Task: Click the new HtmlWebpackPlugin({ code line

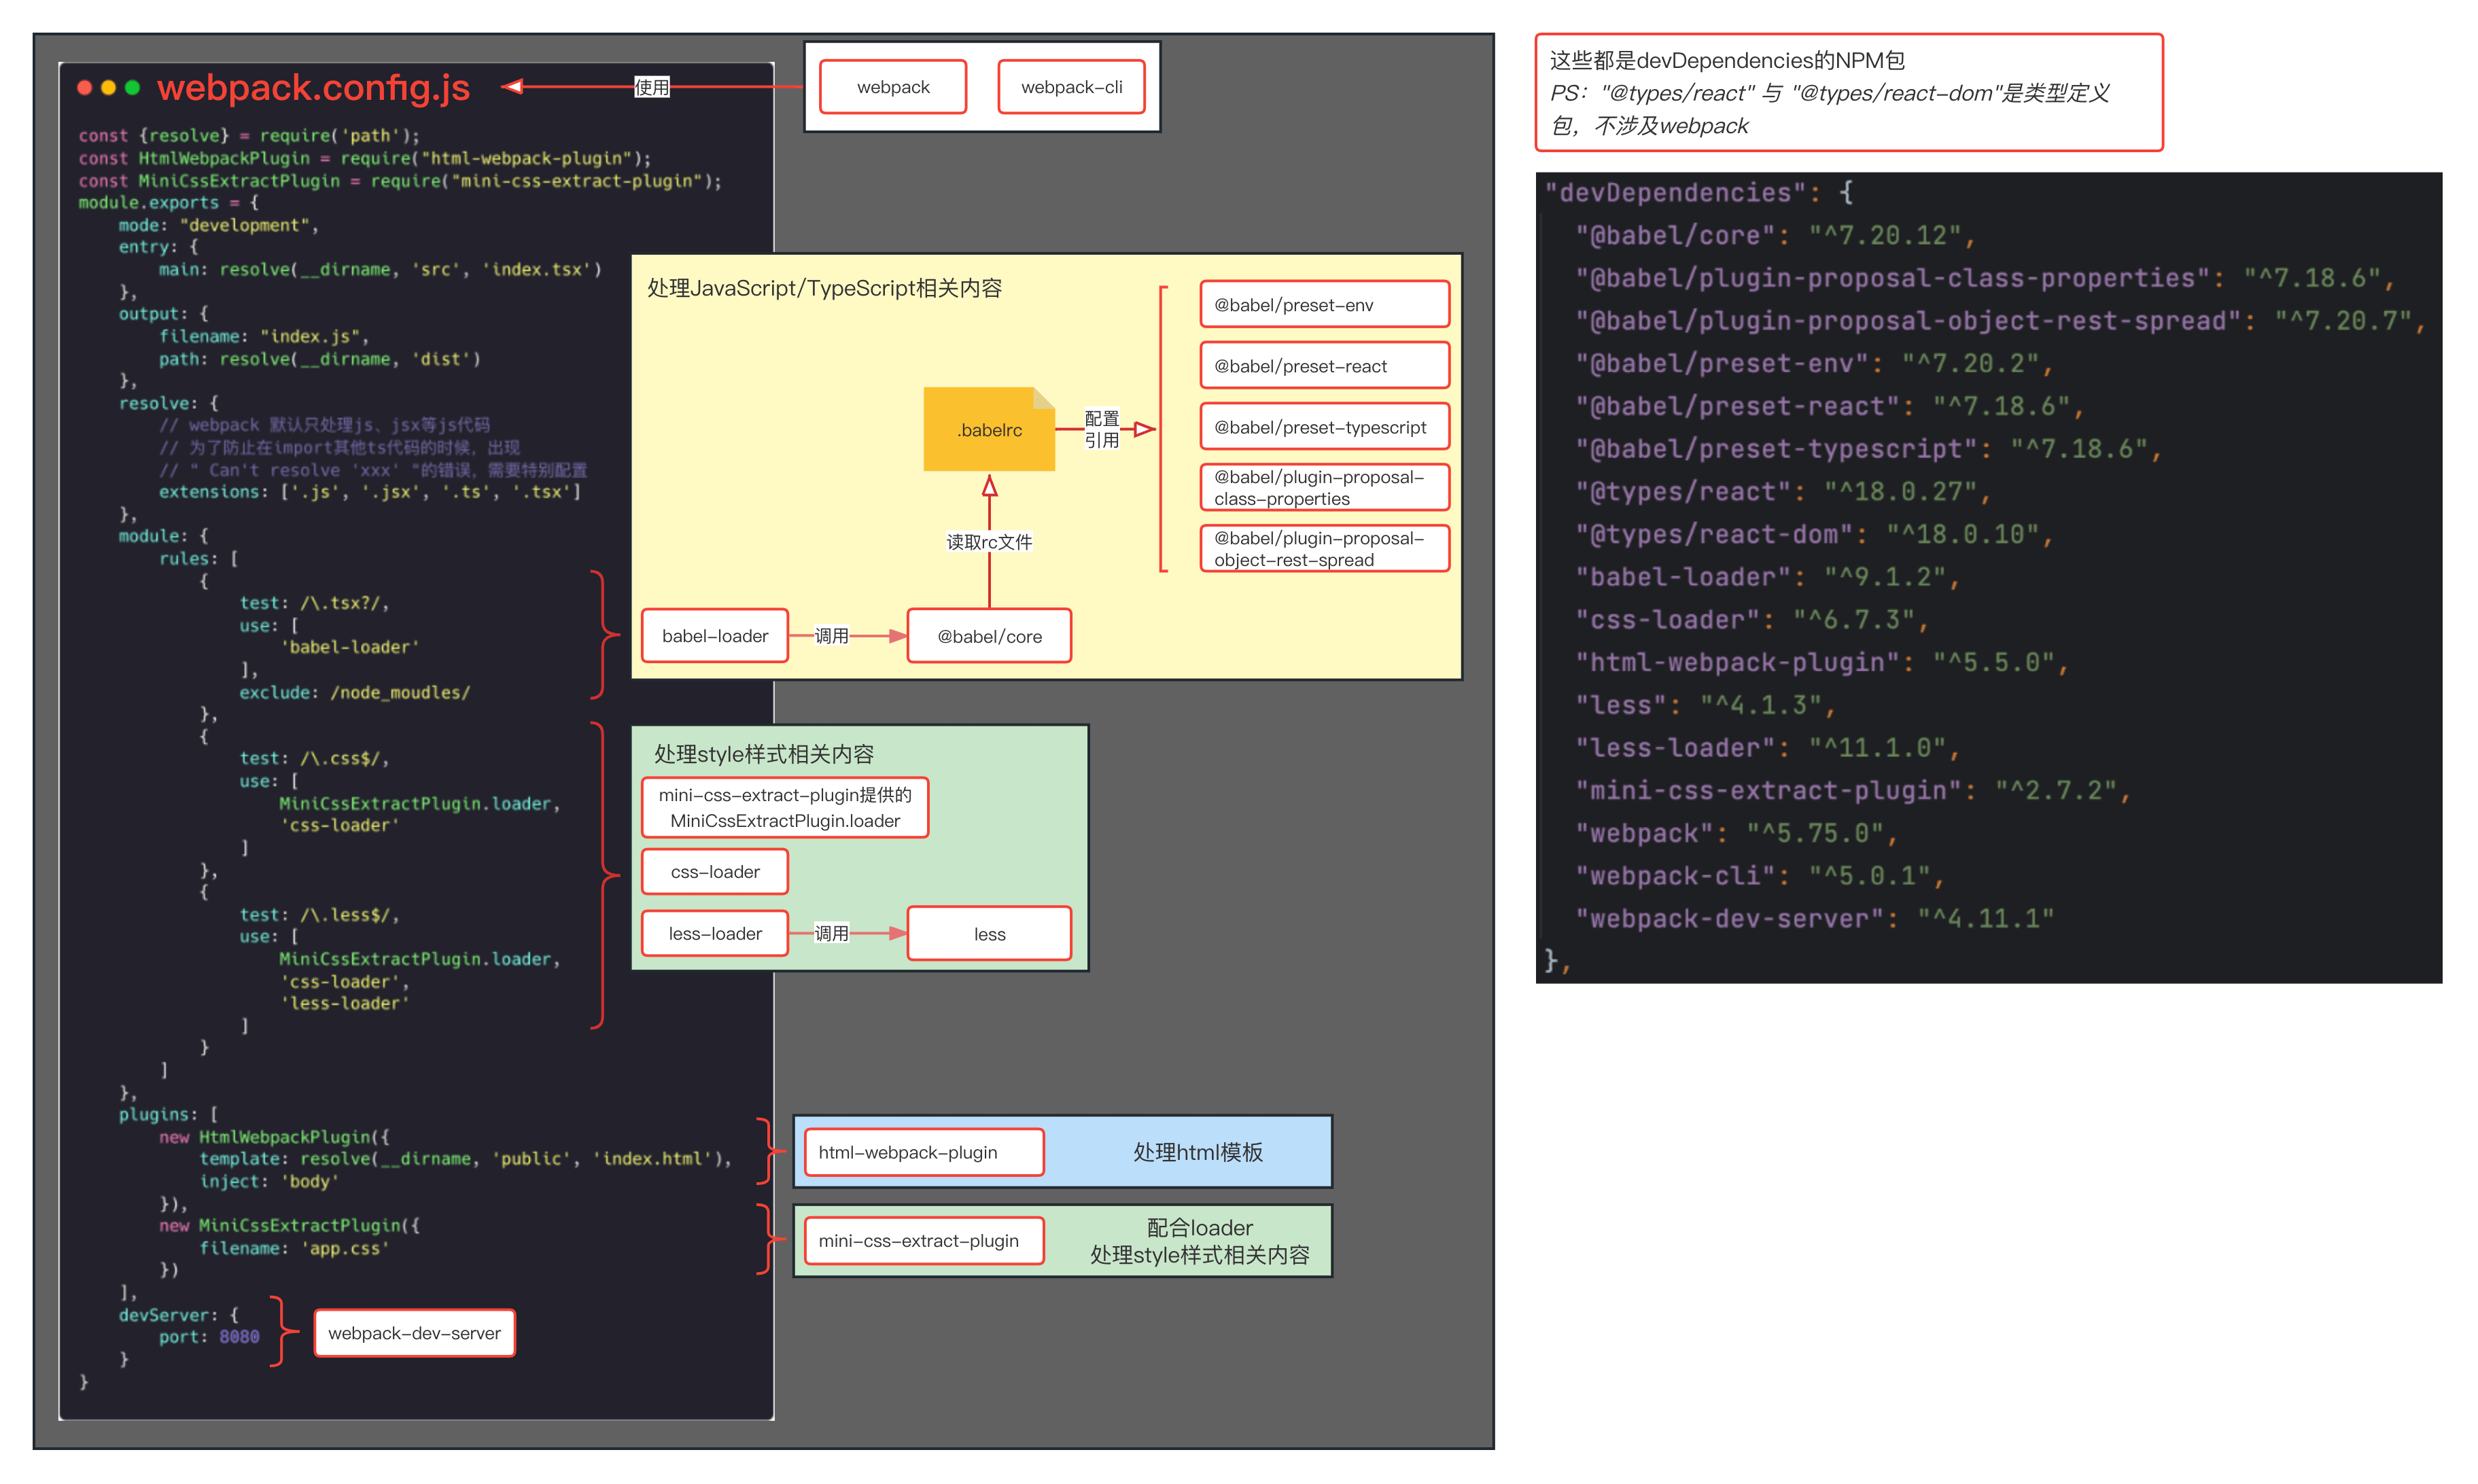Action: (x=274, y=1137)
